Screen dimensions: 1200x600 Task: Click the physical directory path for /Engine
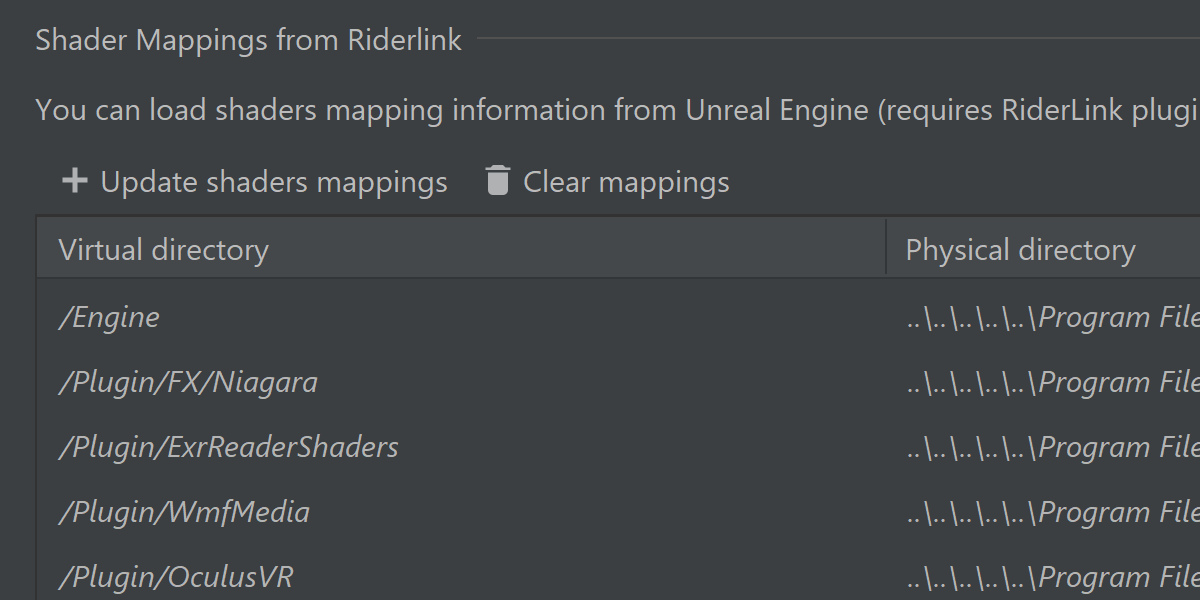click(x=1052, y=318)
